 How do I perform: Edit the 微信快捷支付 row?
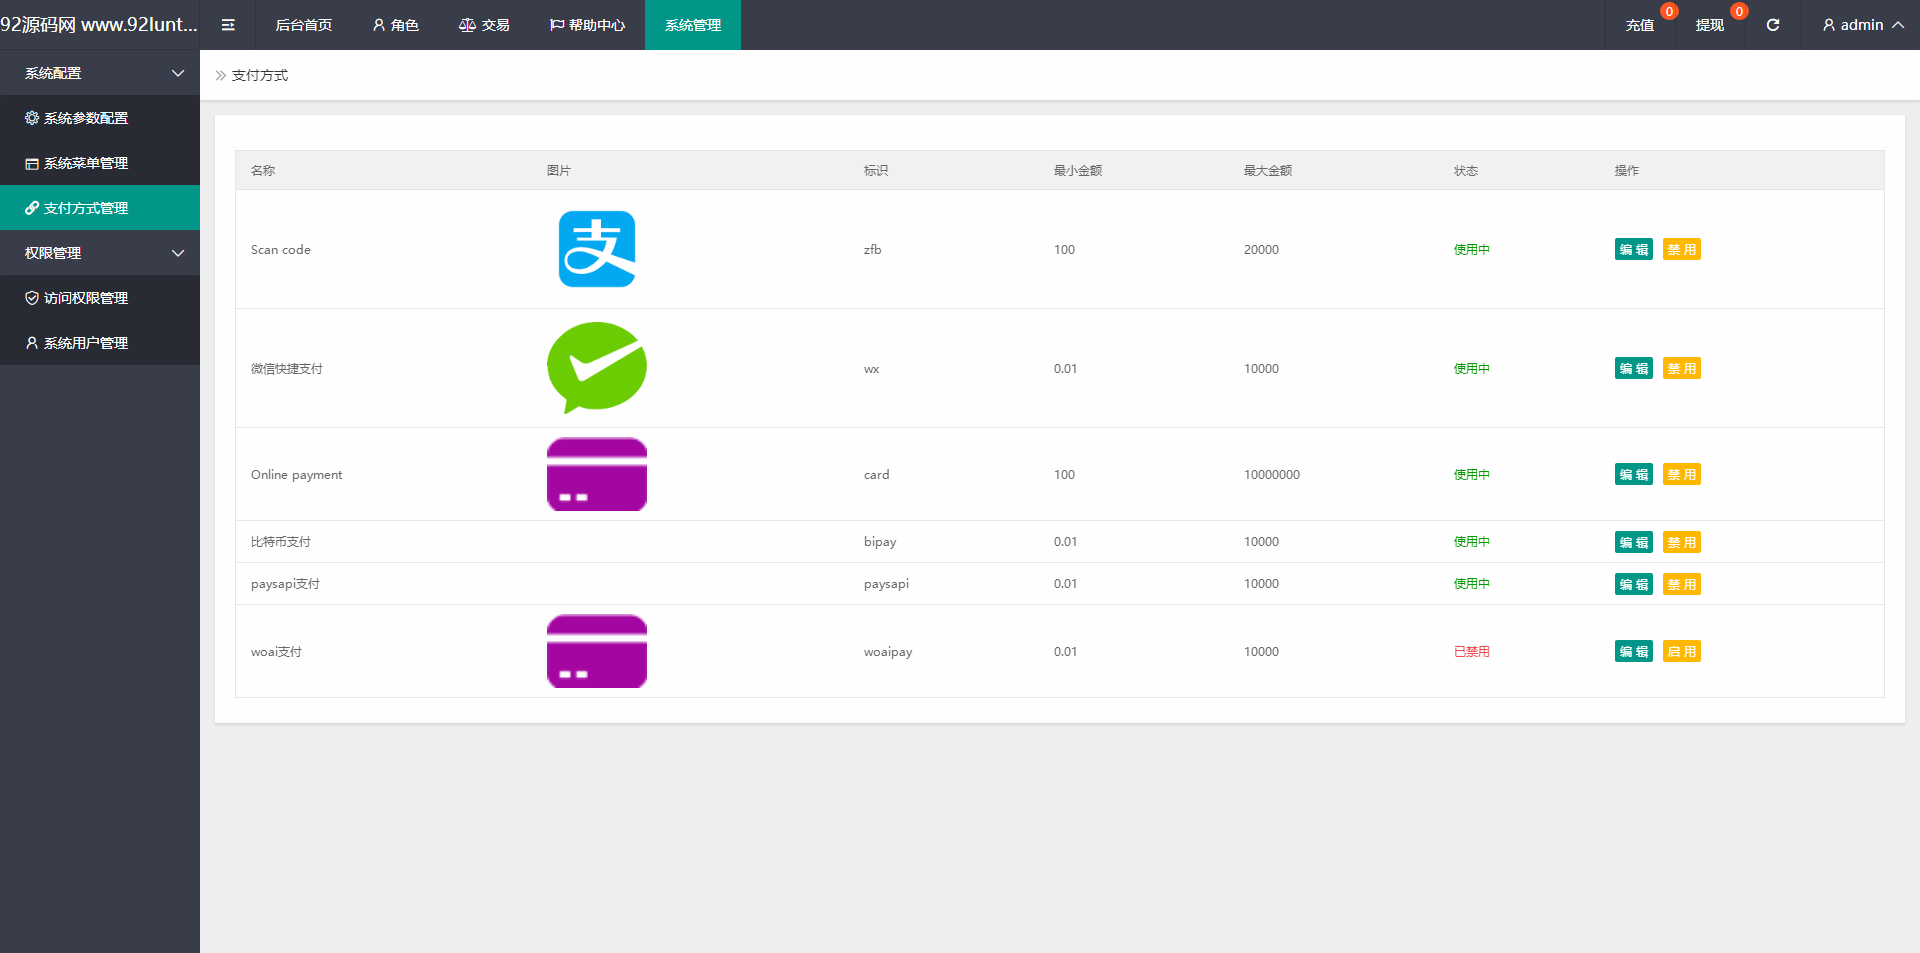(1634, 368)
